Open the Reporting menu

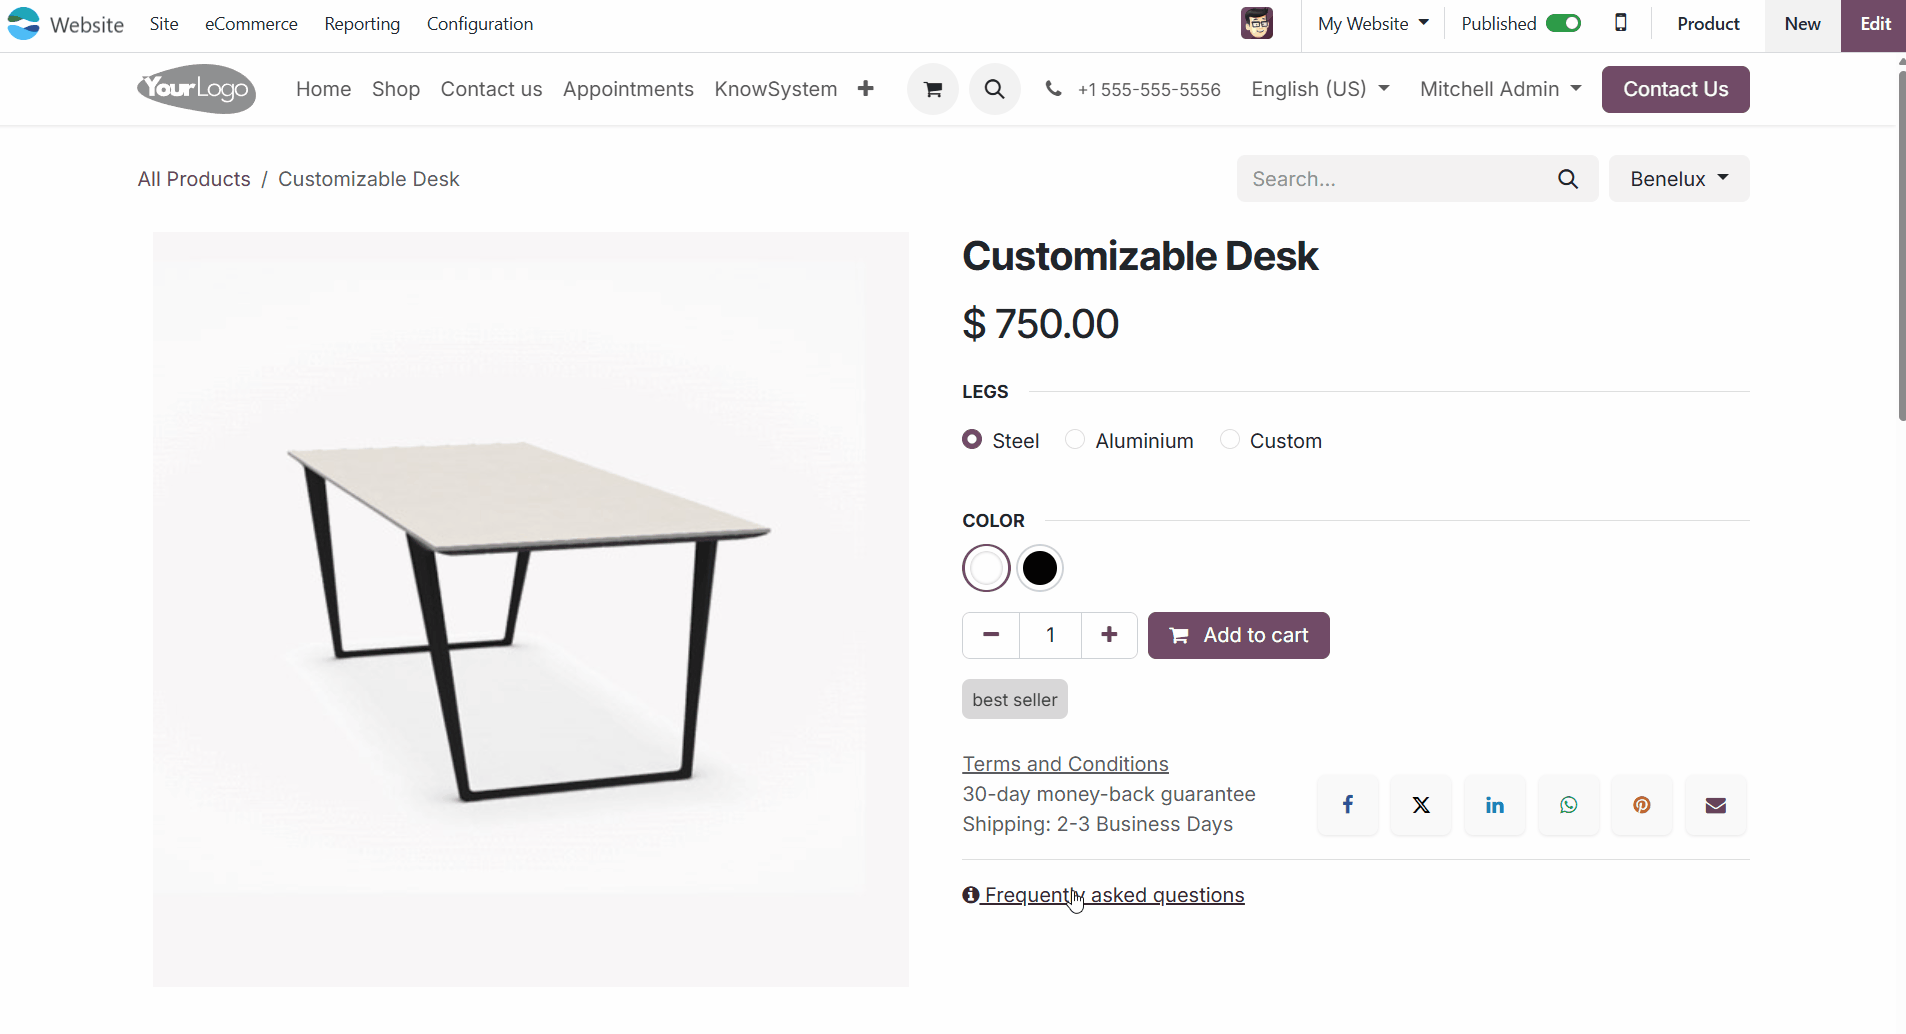(x=362, y=24)
